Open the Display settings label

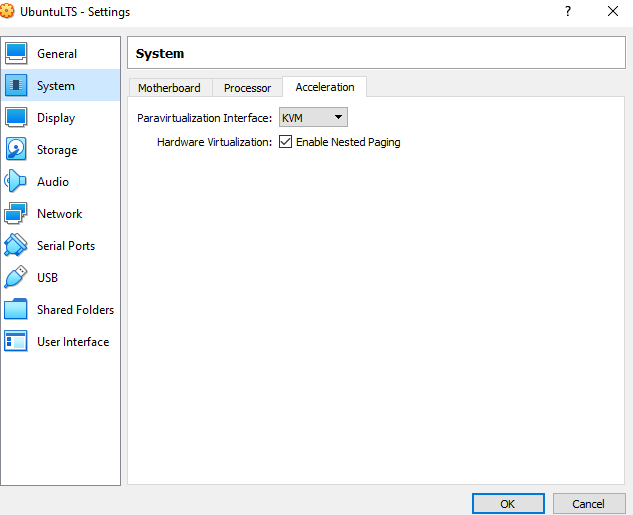coord(56,118)
